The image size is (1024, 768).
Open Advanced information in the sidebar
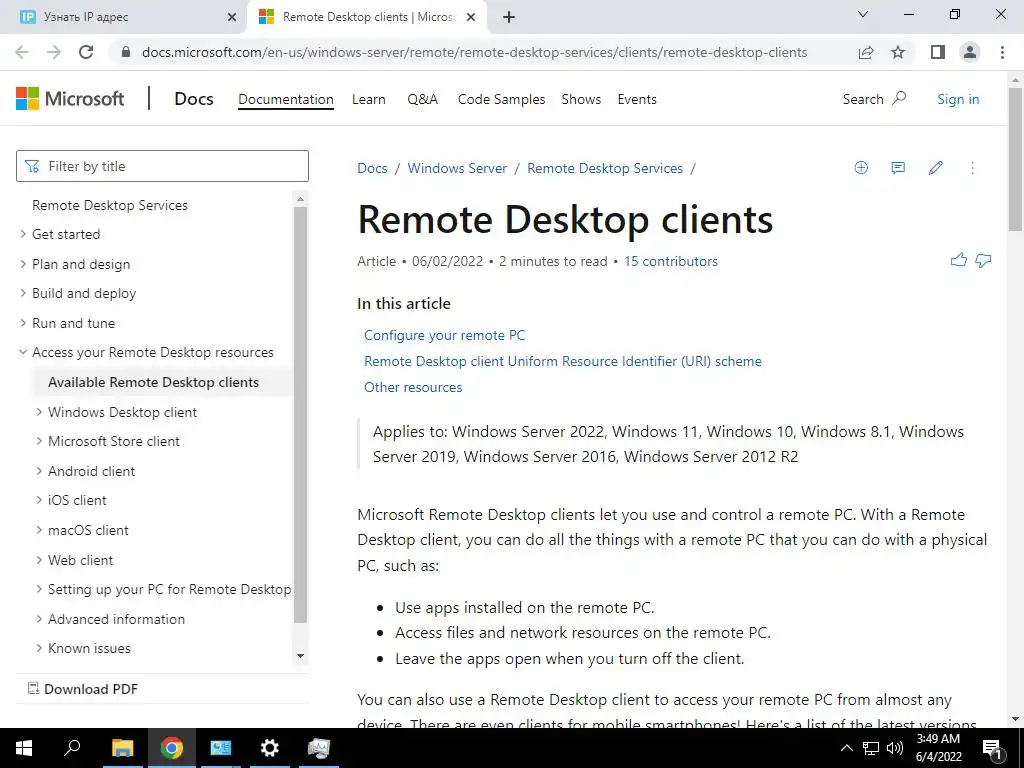pos(116,619)
